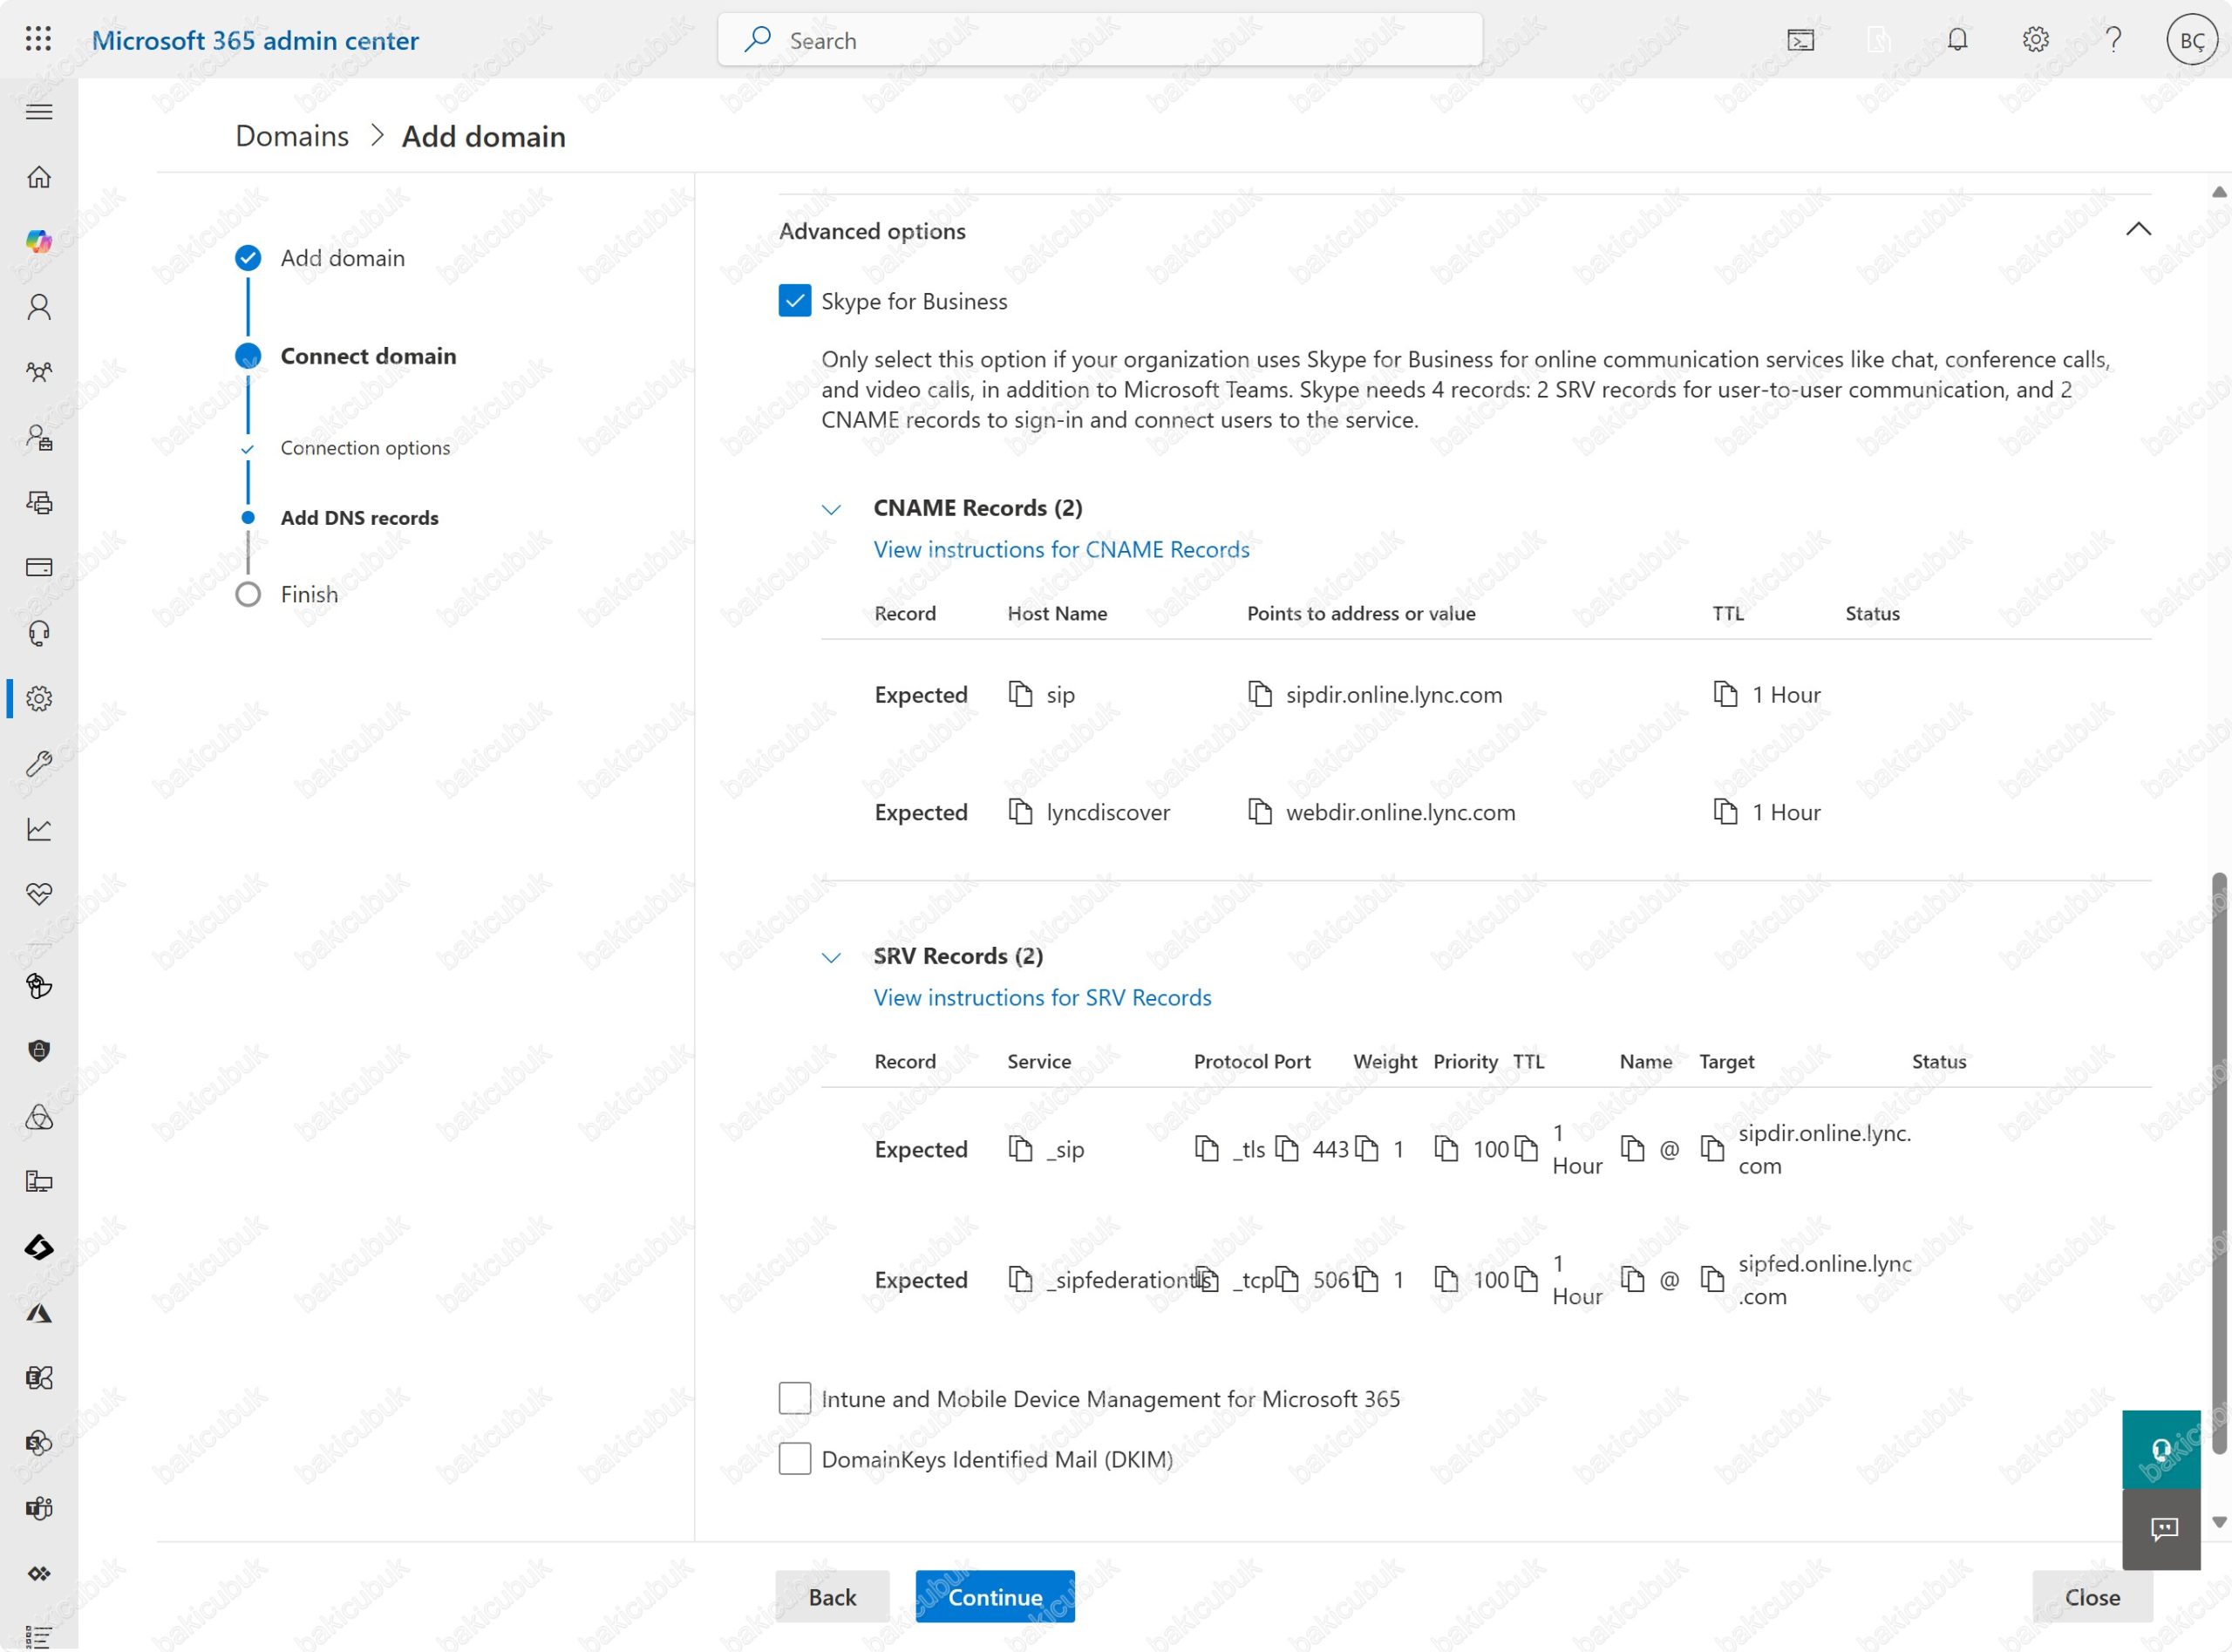Go to Home in left navigation

[39, 177]
